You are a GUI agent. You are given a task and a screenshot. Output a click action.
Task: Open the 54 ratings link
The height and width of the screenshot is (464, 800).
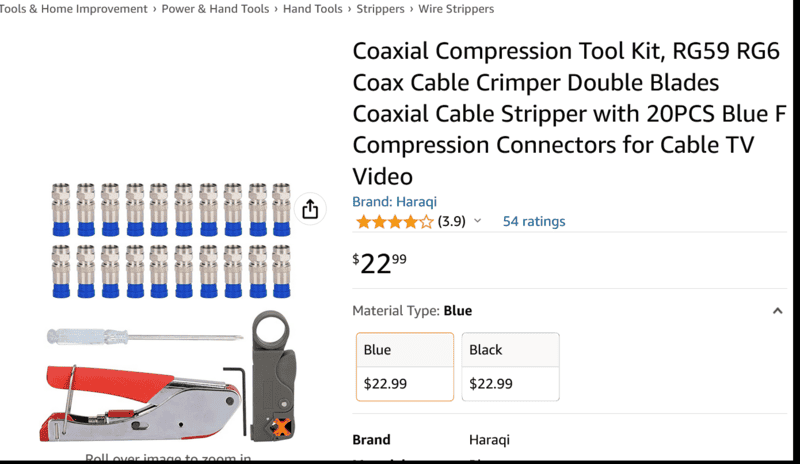coord(533,222)
